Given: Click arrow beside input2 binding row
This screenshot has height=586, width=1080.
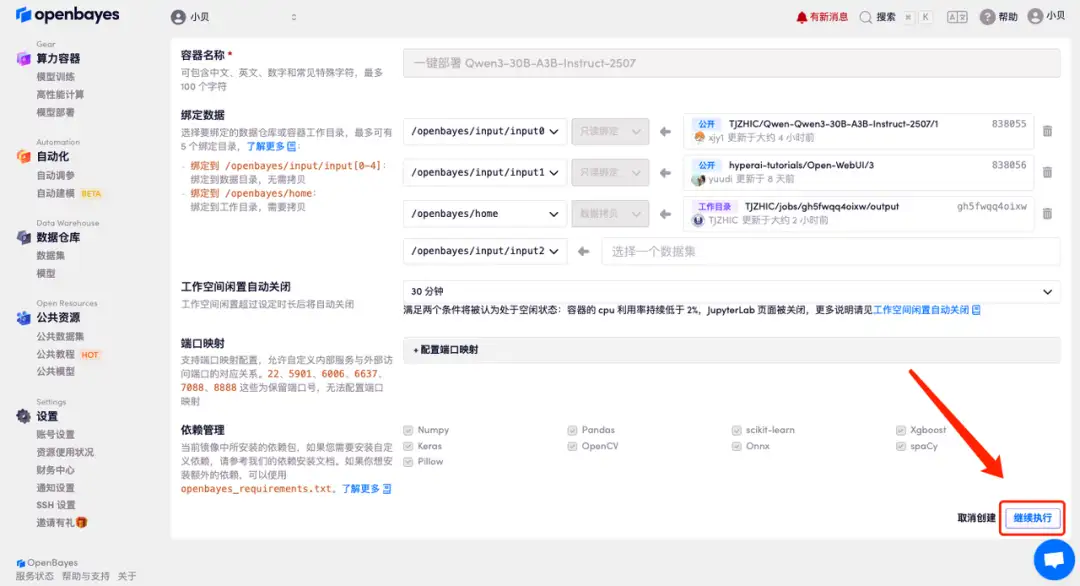Looking at the screenshot, I should pos(583,251).
